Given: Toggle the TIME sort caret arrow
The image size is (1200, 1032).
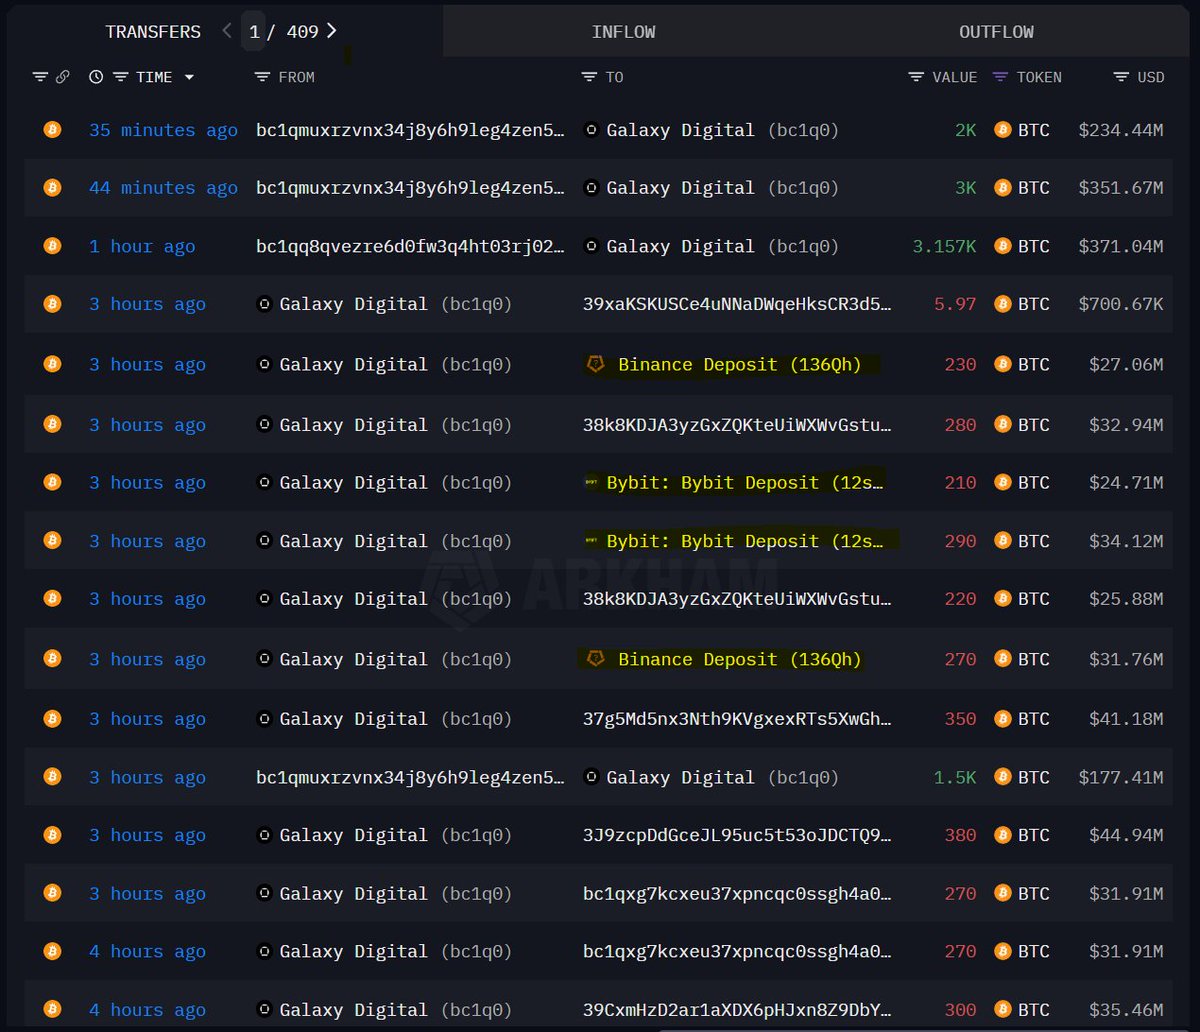Looking at the screenshot, I should pos(189,77).
